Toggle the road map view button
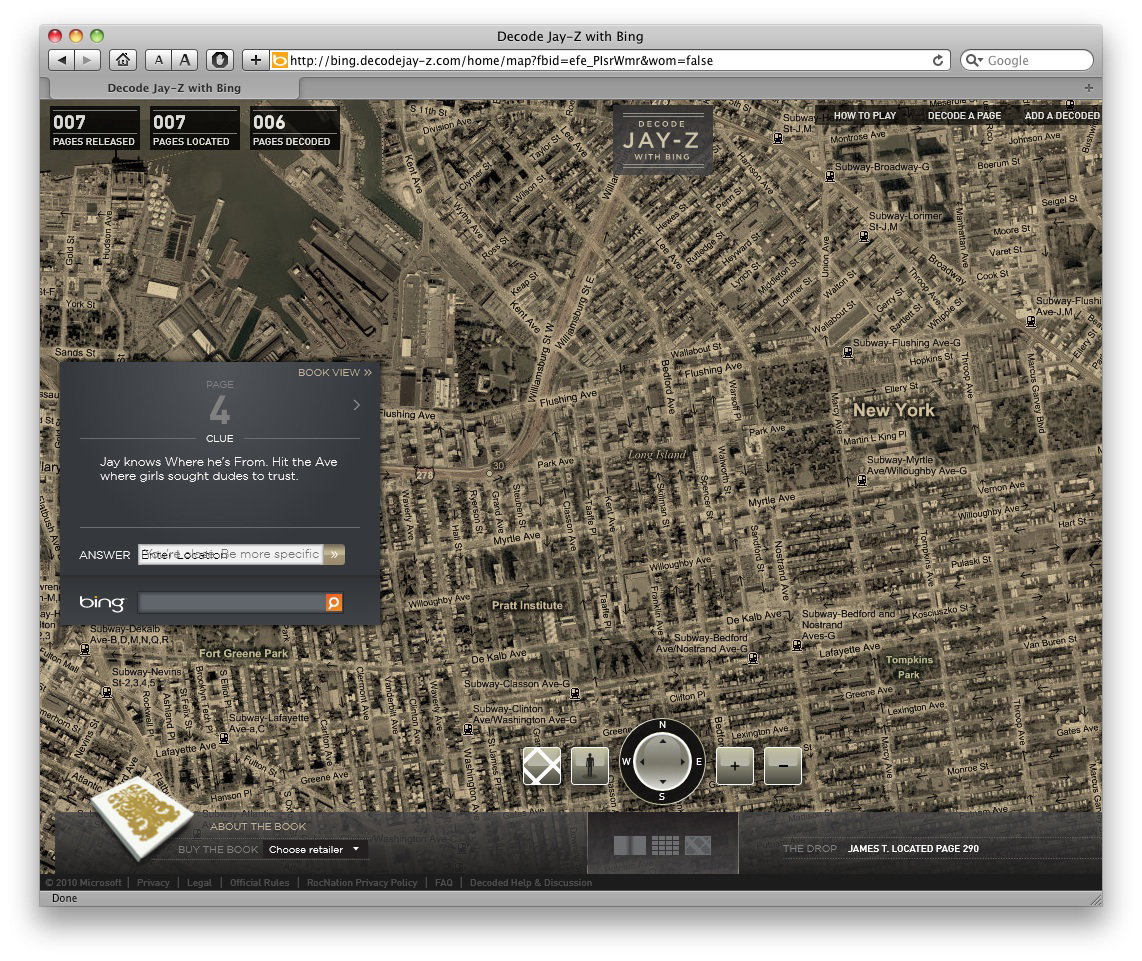The width and height of the screenshot is (1142, 961). point(542,766)
